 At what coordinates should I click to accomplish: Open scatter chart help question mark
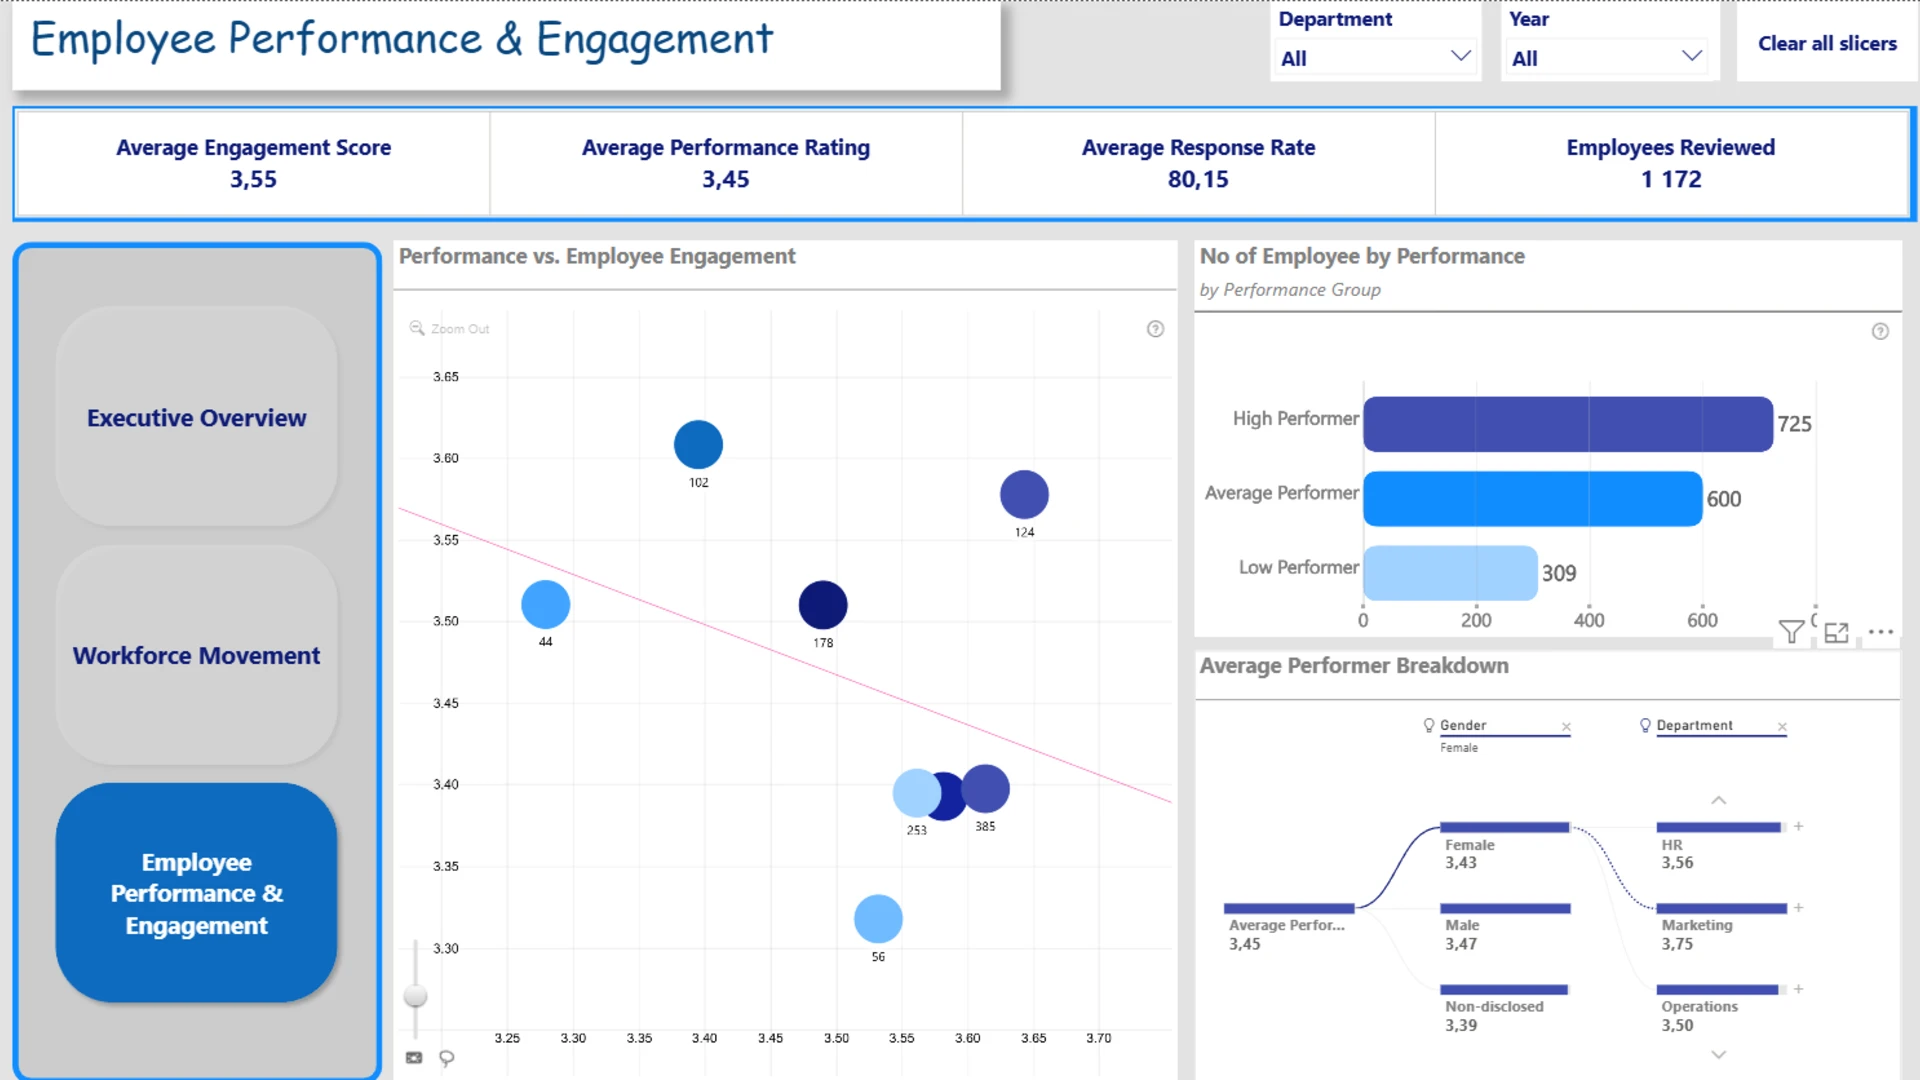tap(1155, 329)
